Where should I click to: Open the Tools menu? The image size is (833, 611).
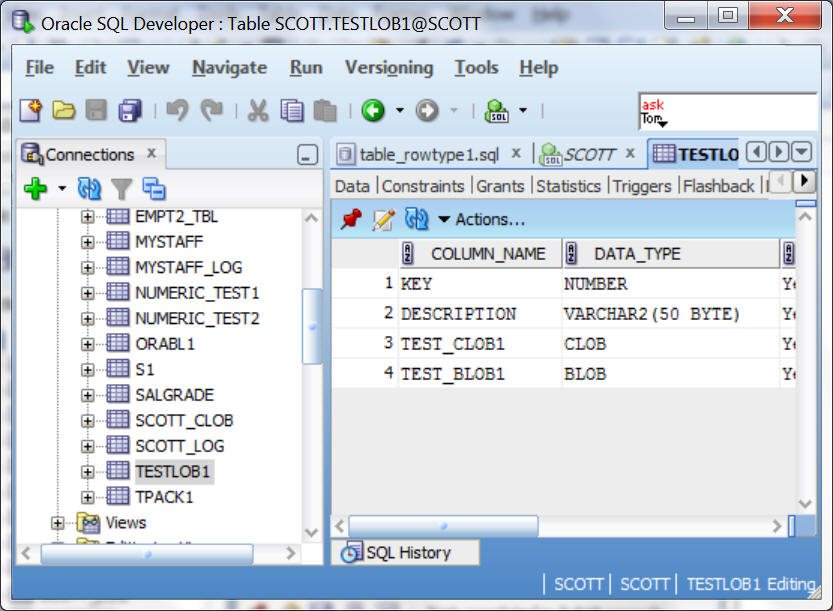pyautogui.click(x=477, y=68)
